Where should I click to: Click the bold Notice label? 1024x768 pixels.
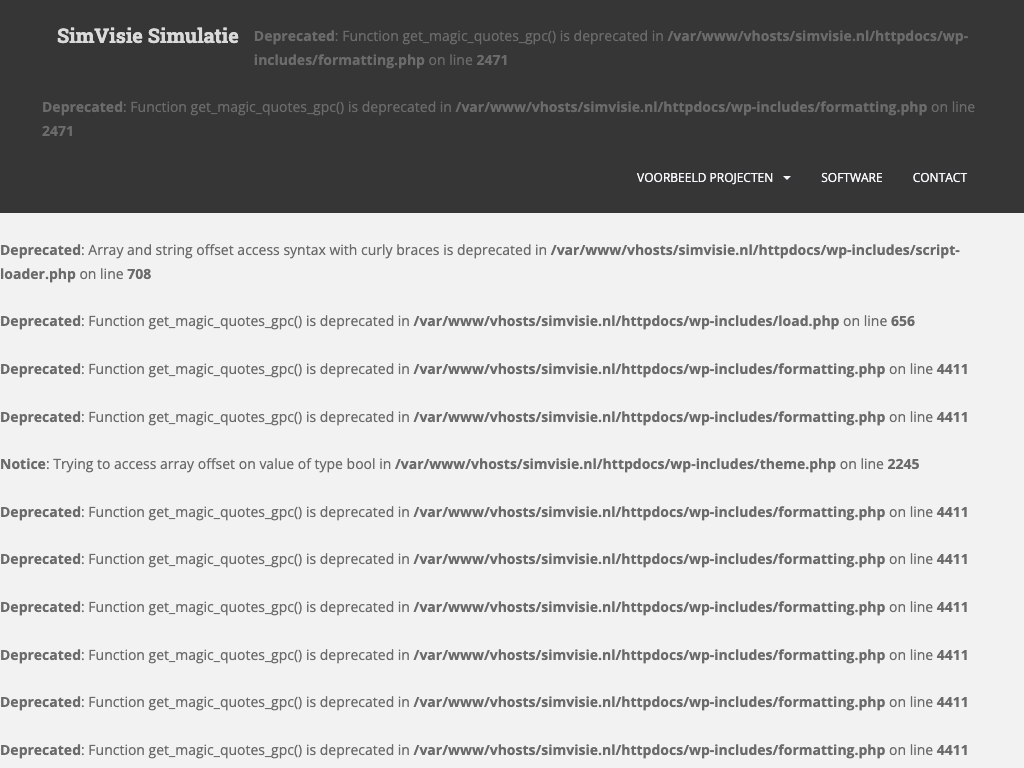23,464
